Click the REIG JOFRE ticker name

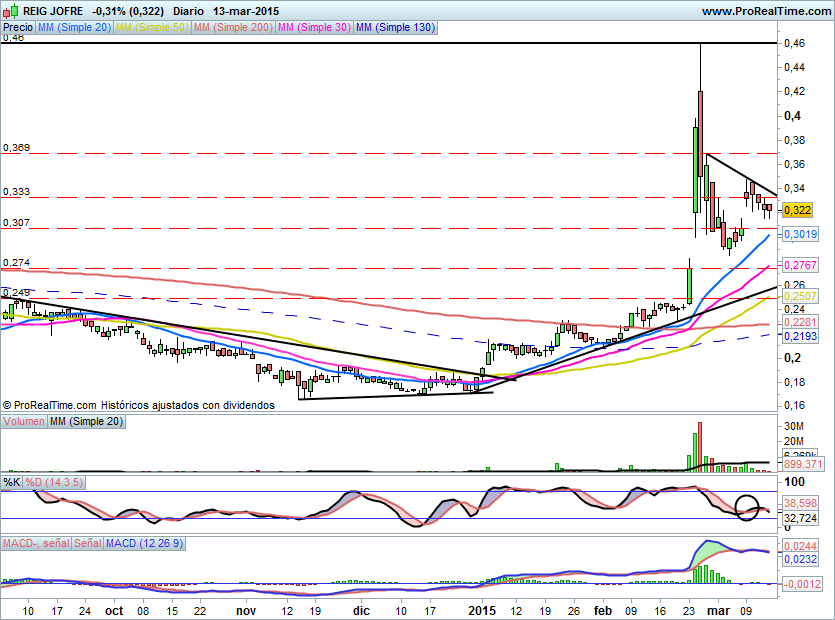click(x=53, y=11)
